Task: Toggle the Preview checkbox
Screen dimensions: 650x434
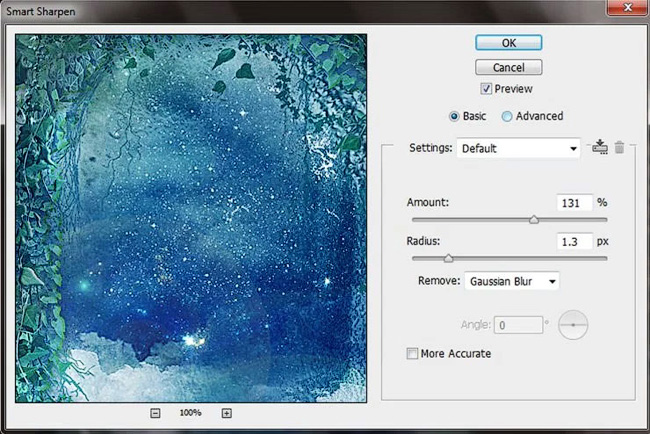Action: [486, 89]
